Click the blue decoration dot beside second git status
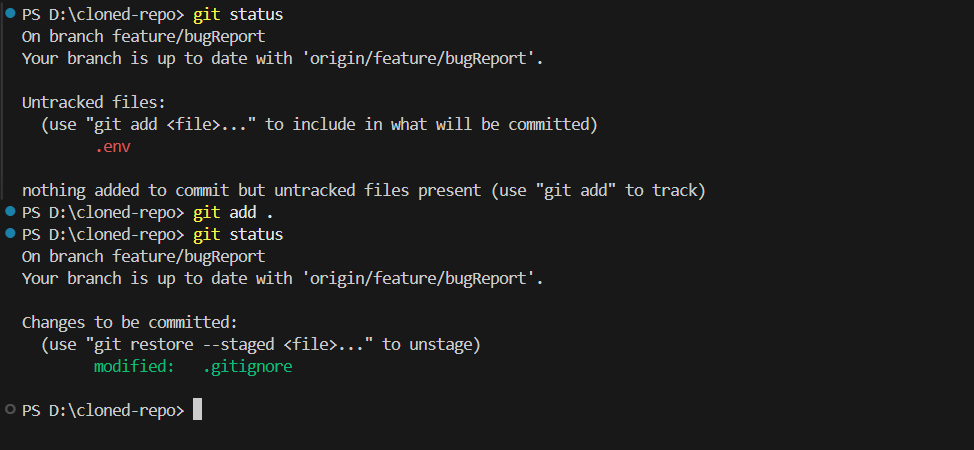 (10, 234)
